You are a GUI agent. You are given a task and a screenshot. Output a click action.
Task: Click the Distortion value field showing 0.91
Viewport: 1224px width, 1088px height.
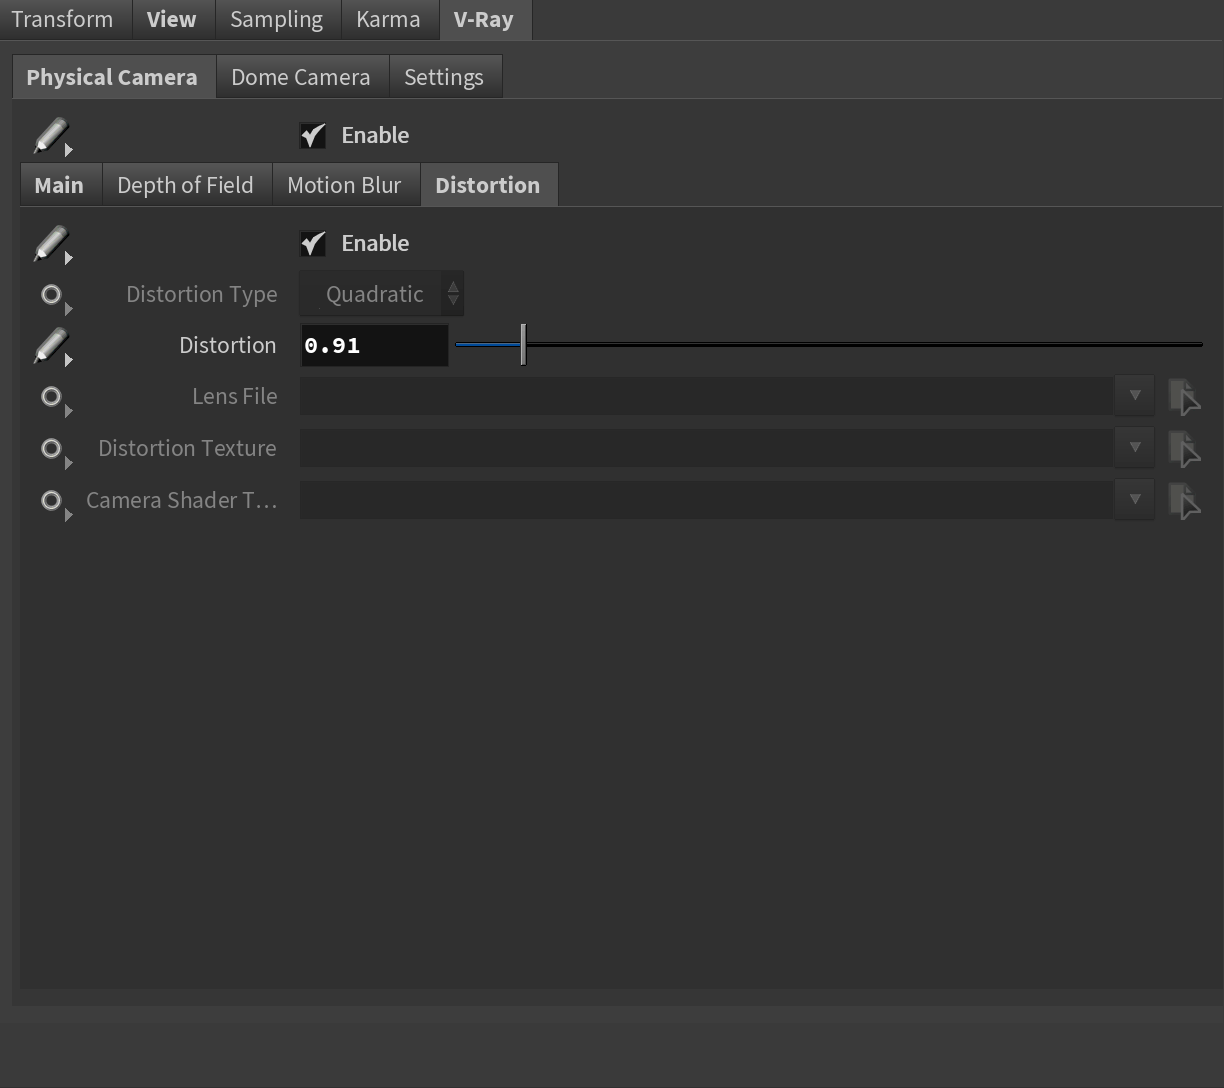[x=373, y=346]
